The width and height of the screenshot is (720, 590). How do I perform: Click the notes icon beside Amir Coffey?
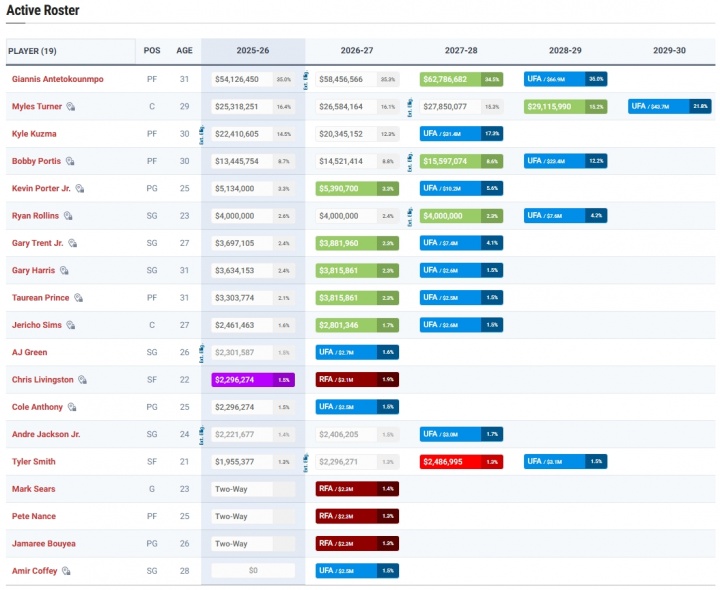(x=67, y=571)
